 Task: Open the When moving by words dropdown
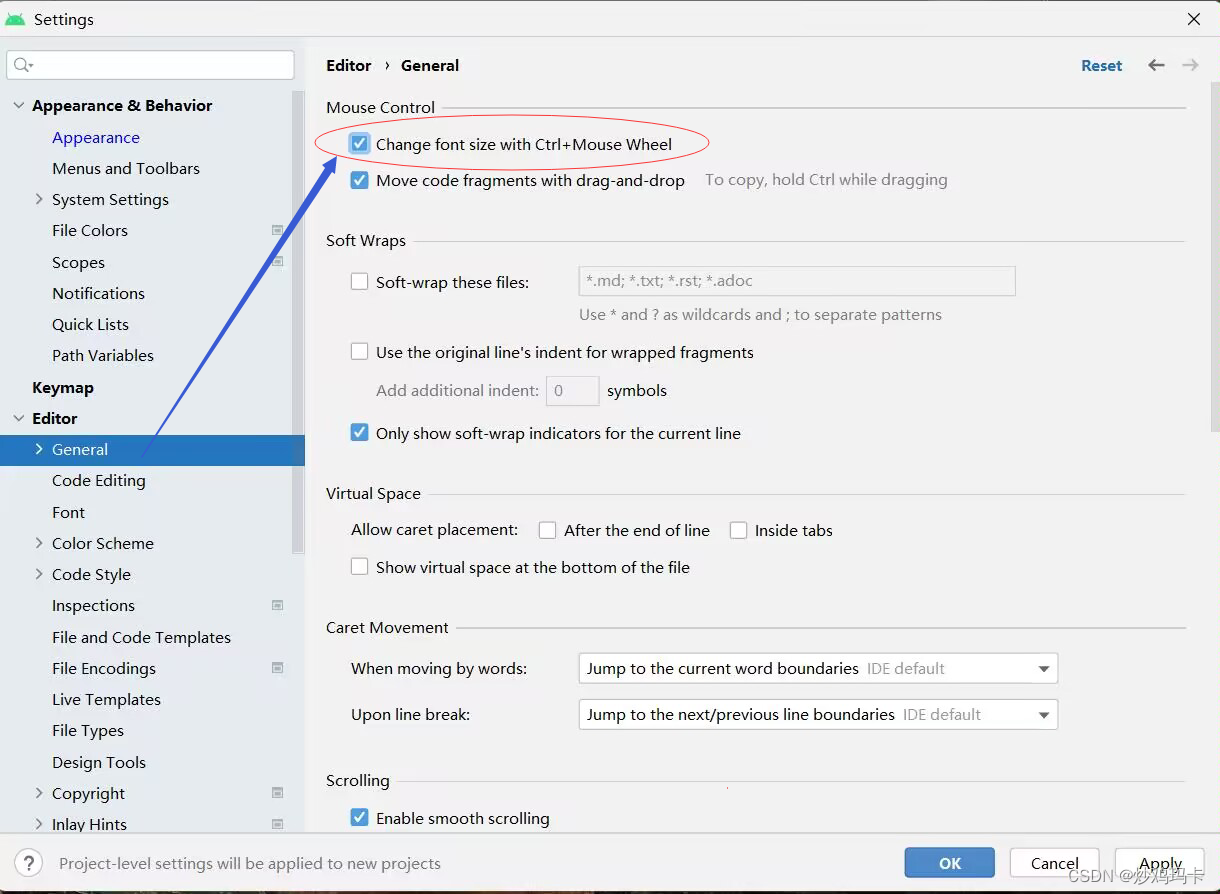[818, 668]
